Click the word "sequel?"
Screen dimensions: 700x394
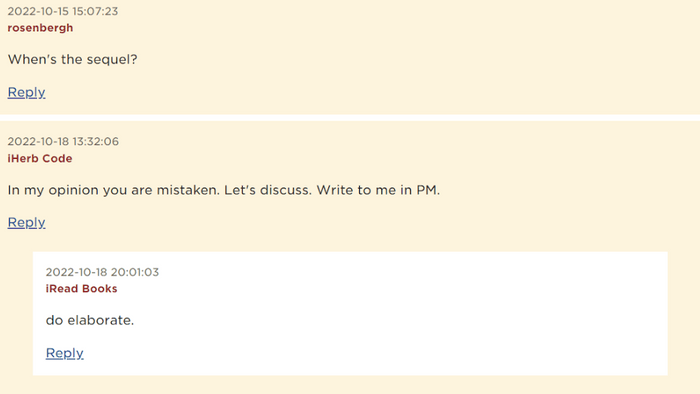click(112, 60)
